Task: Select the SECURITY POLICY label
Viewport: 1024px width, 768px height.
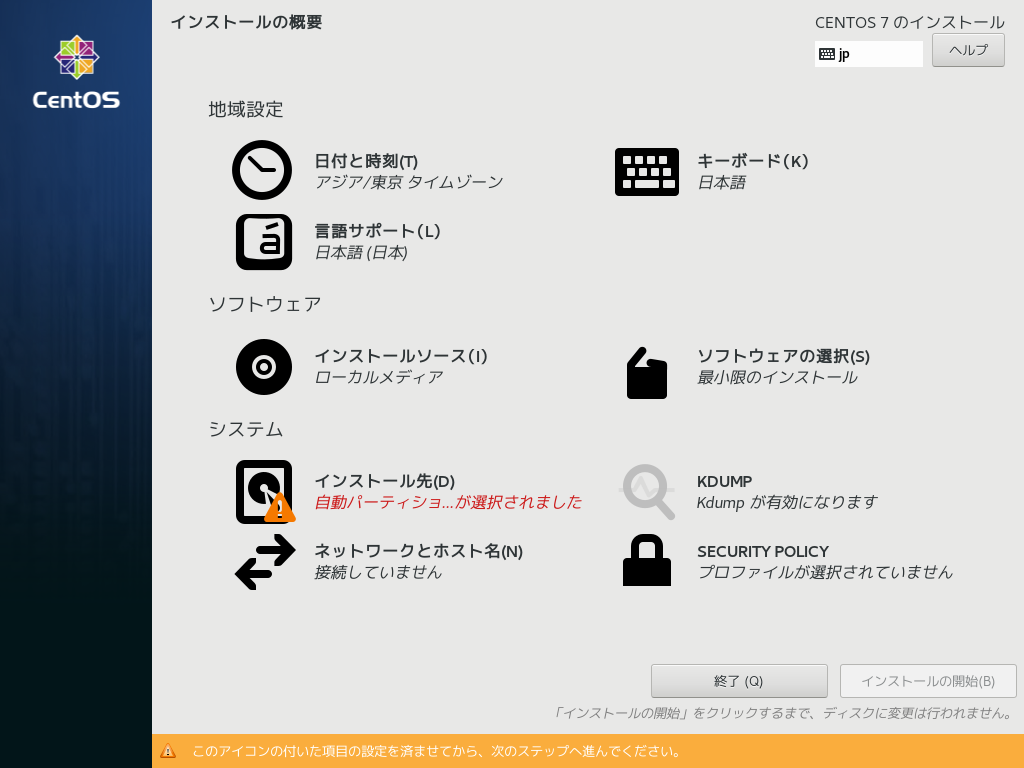Action: (x=763, y=551)
